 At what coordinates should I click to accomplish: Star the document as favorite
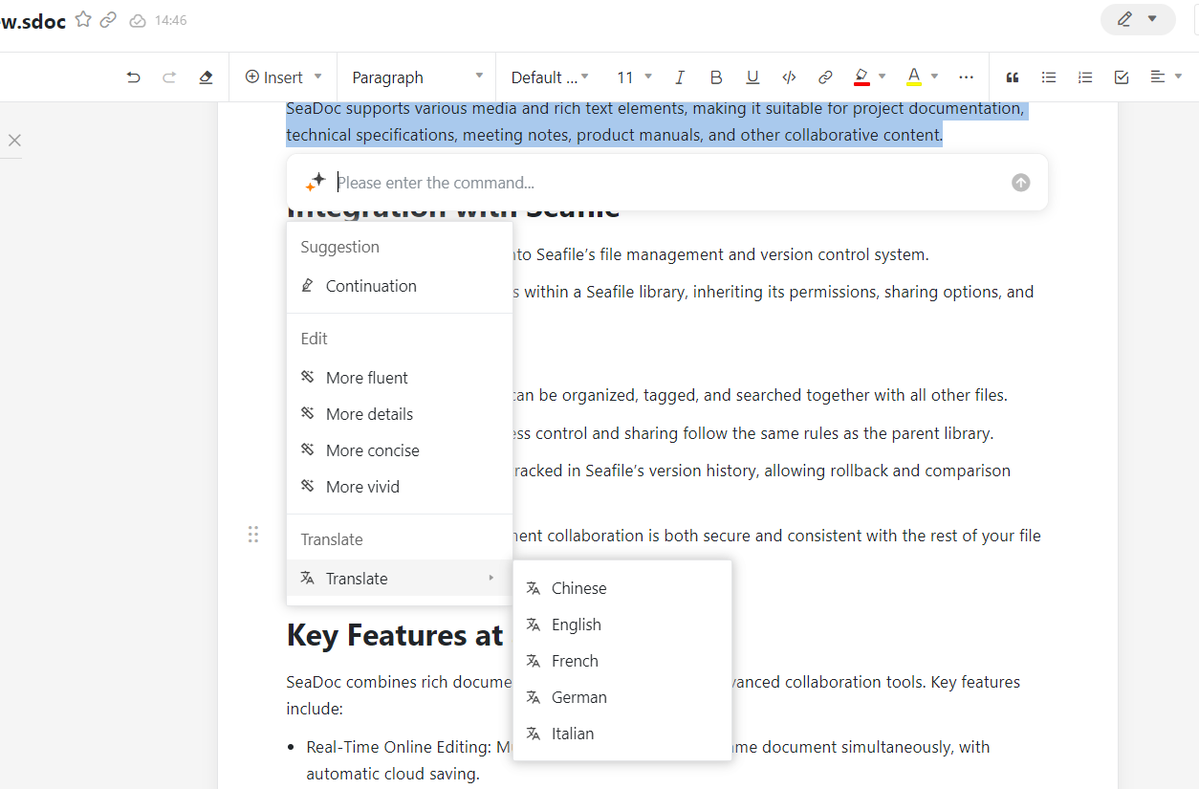pyautogui.click(x=83, y=20)
